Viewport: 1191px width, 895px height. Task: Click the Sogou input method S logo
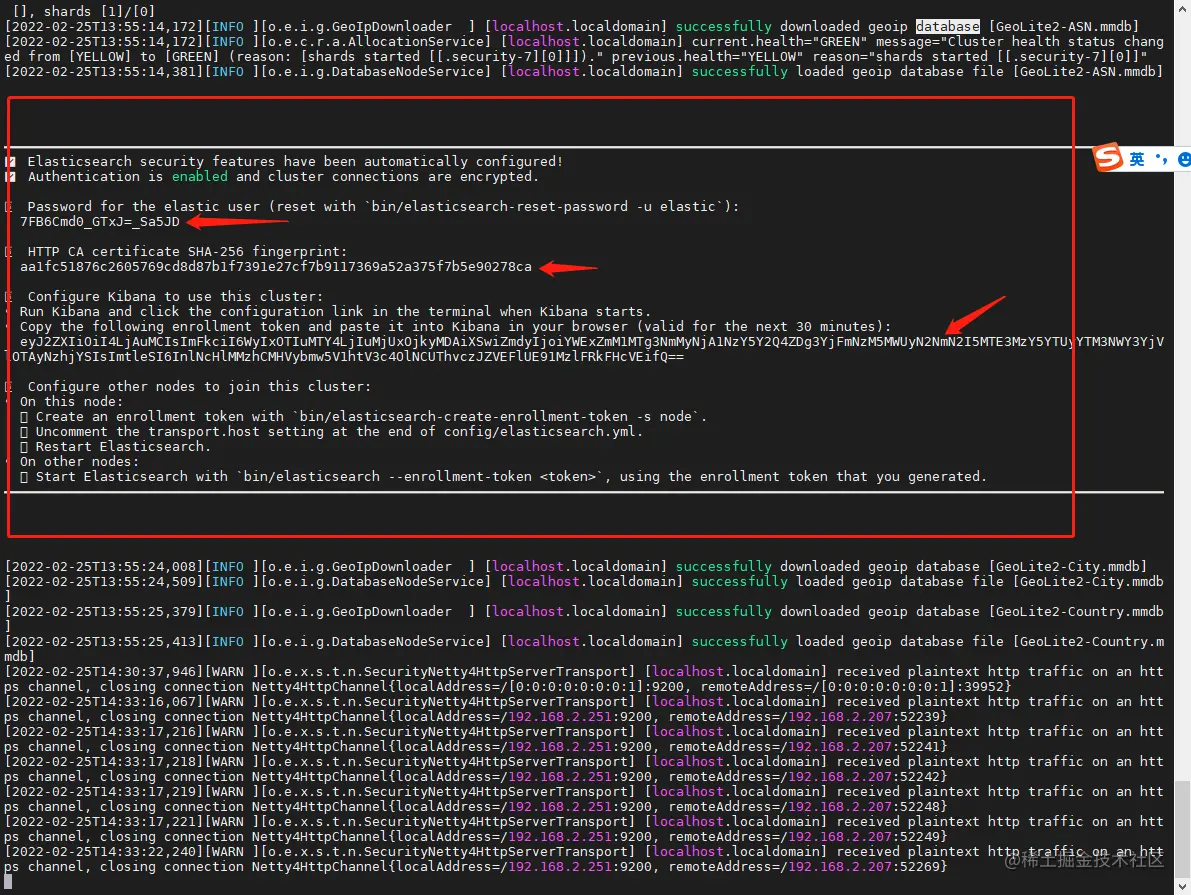tap(1108, 157)
